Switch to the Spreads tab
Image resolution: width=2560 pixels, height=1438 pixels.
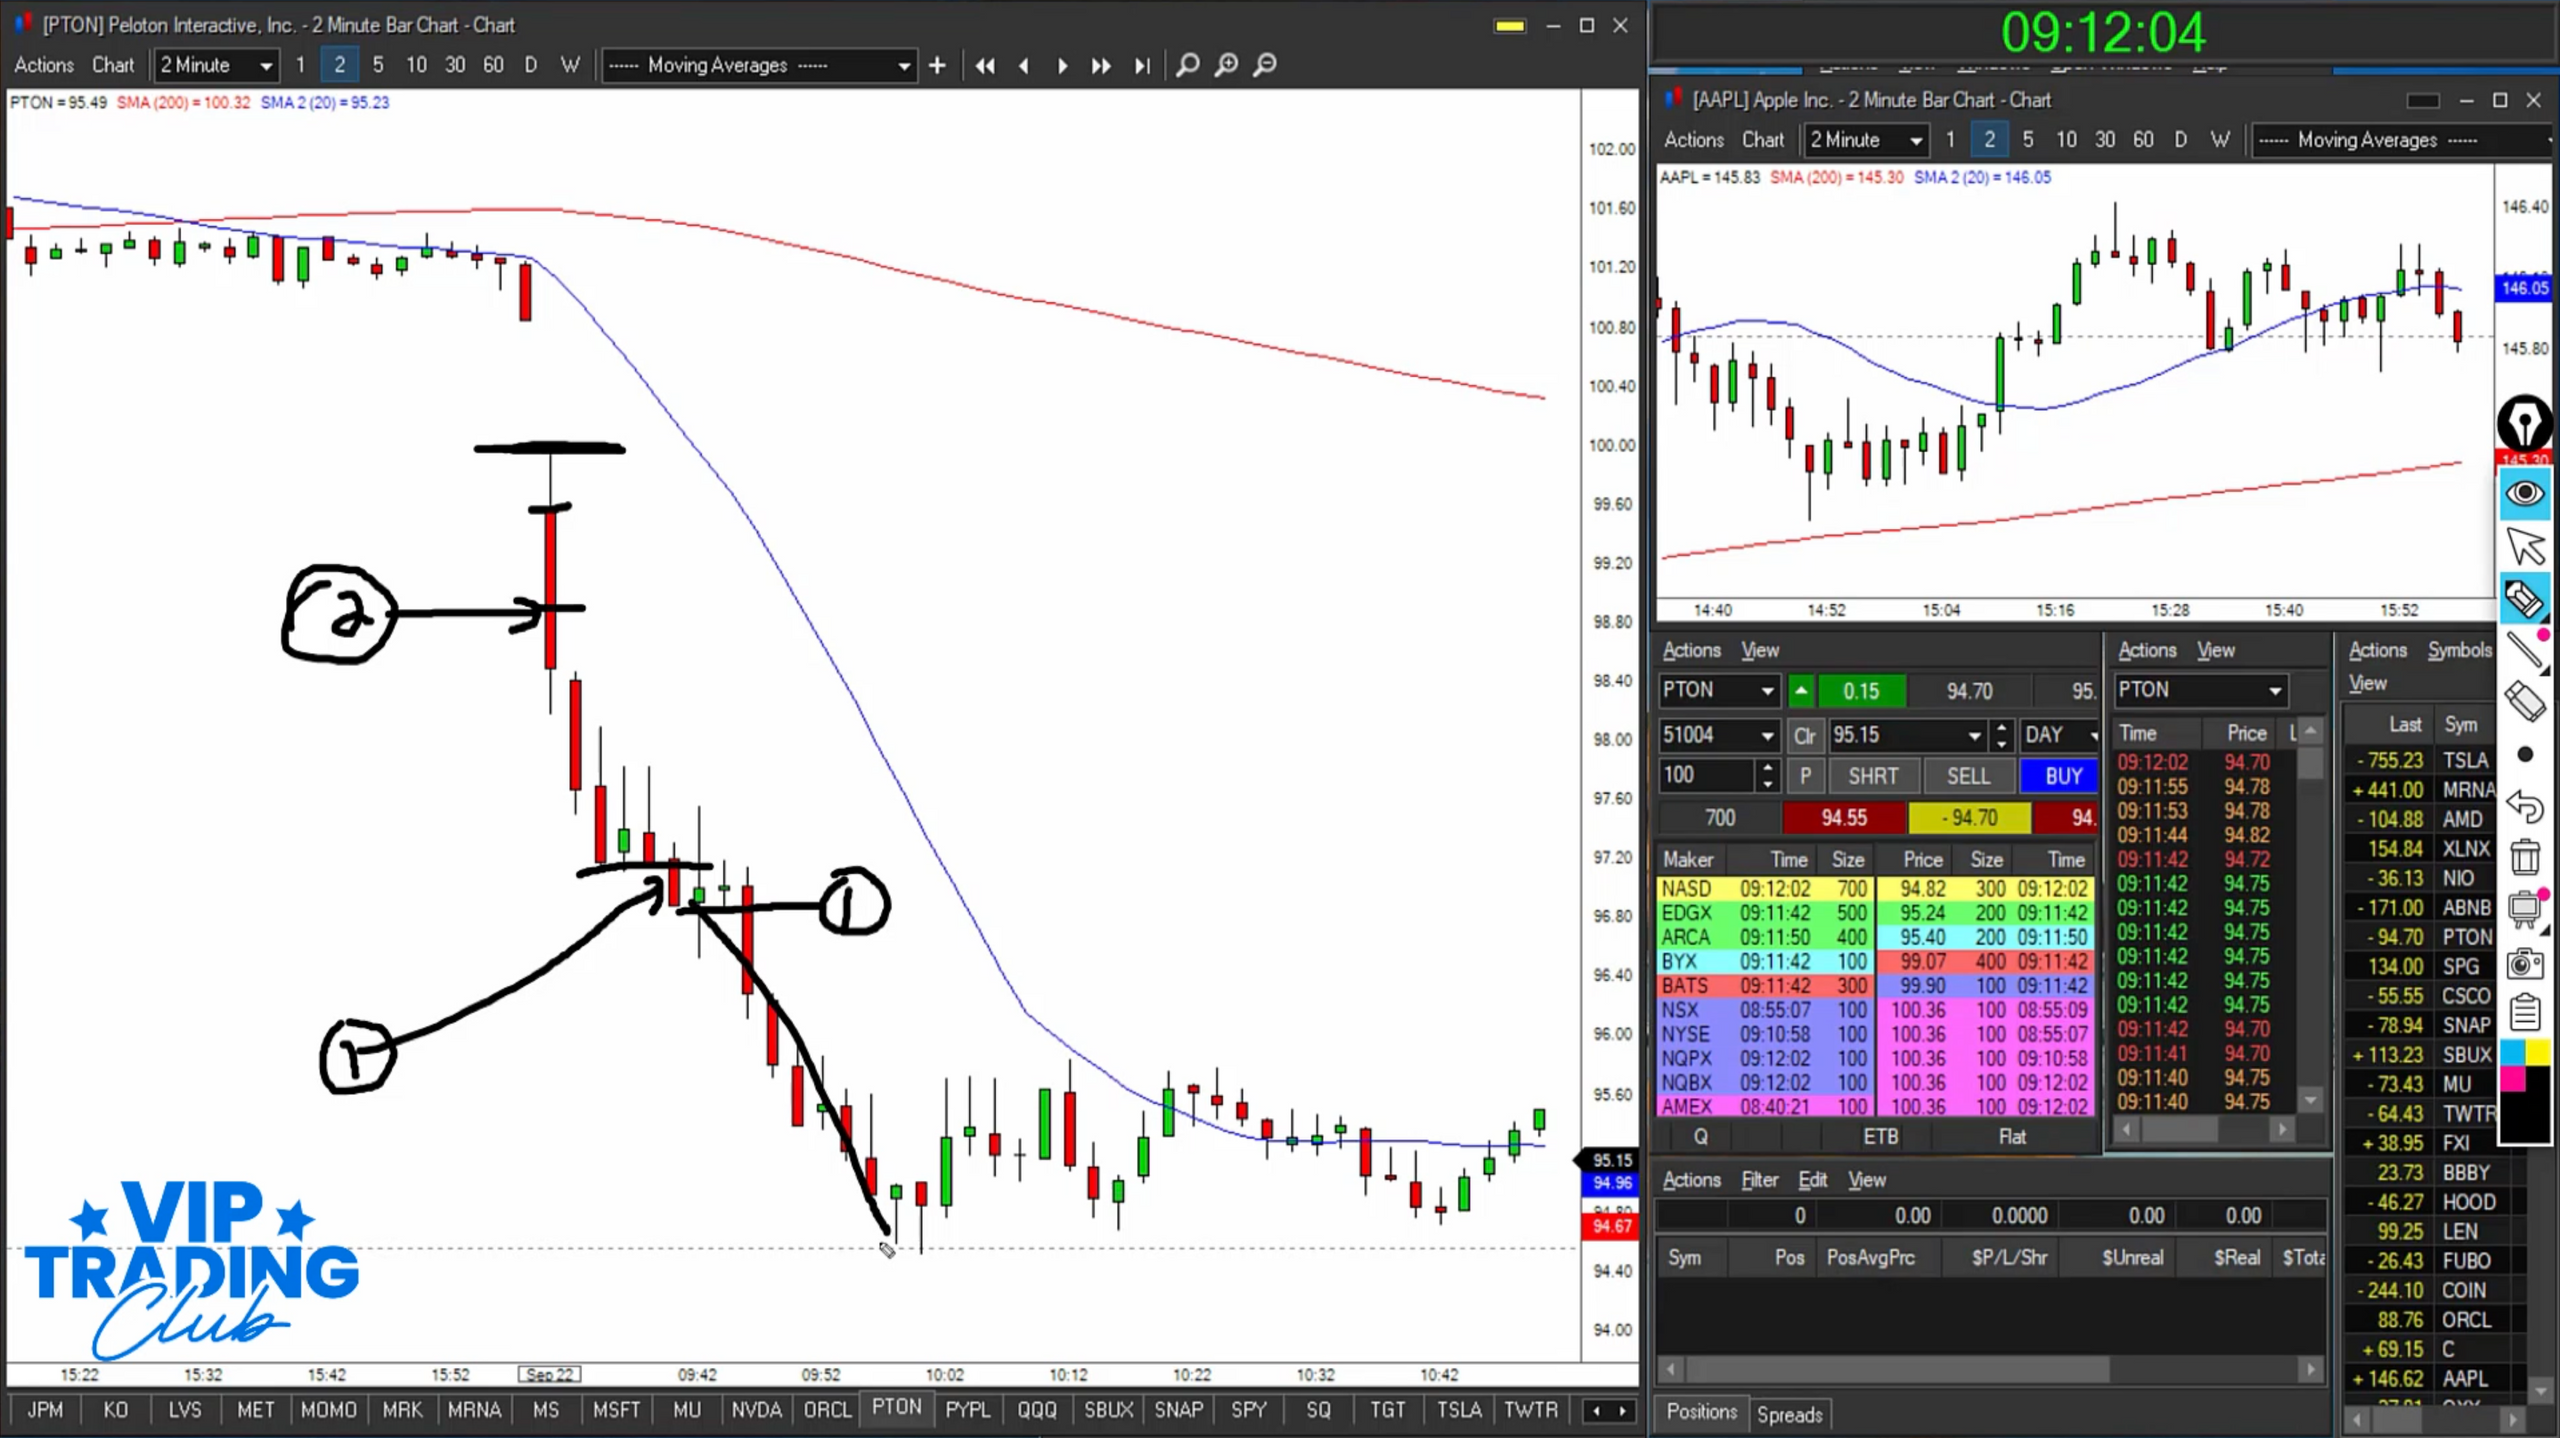pos(1790,1413)
